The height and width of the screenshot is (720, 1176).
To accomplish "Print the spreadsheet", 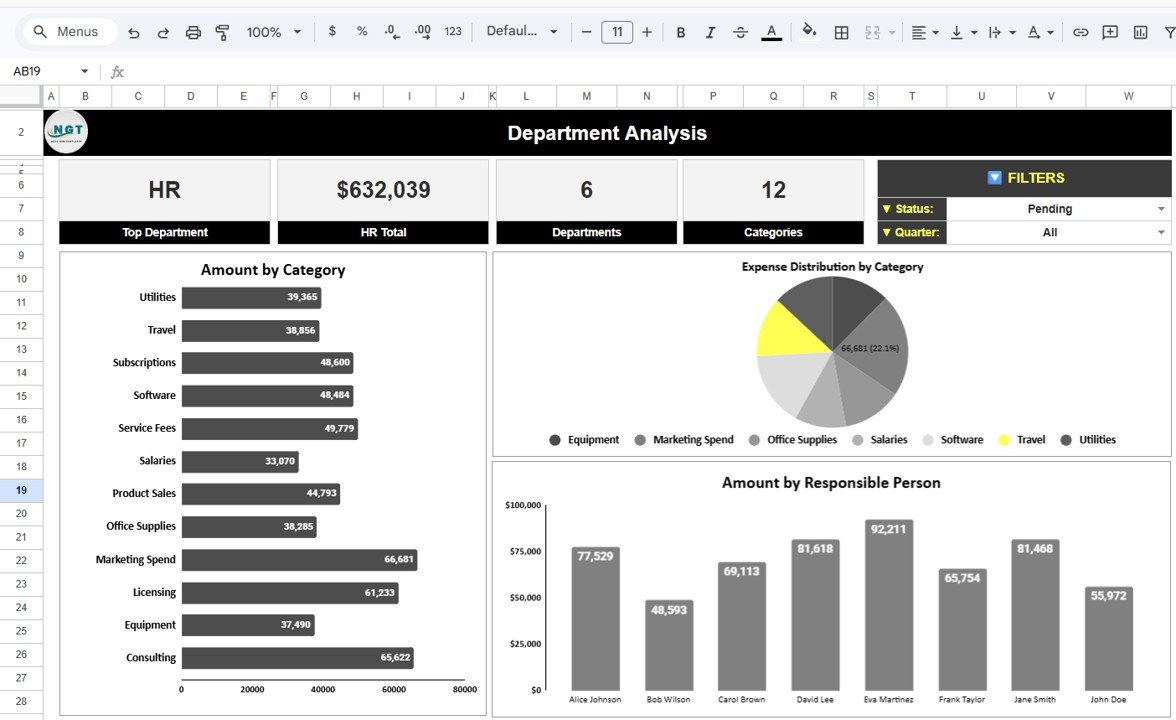I will tap(192, 31).
